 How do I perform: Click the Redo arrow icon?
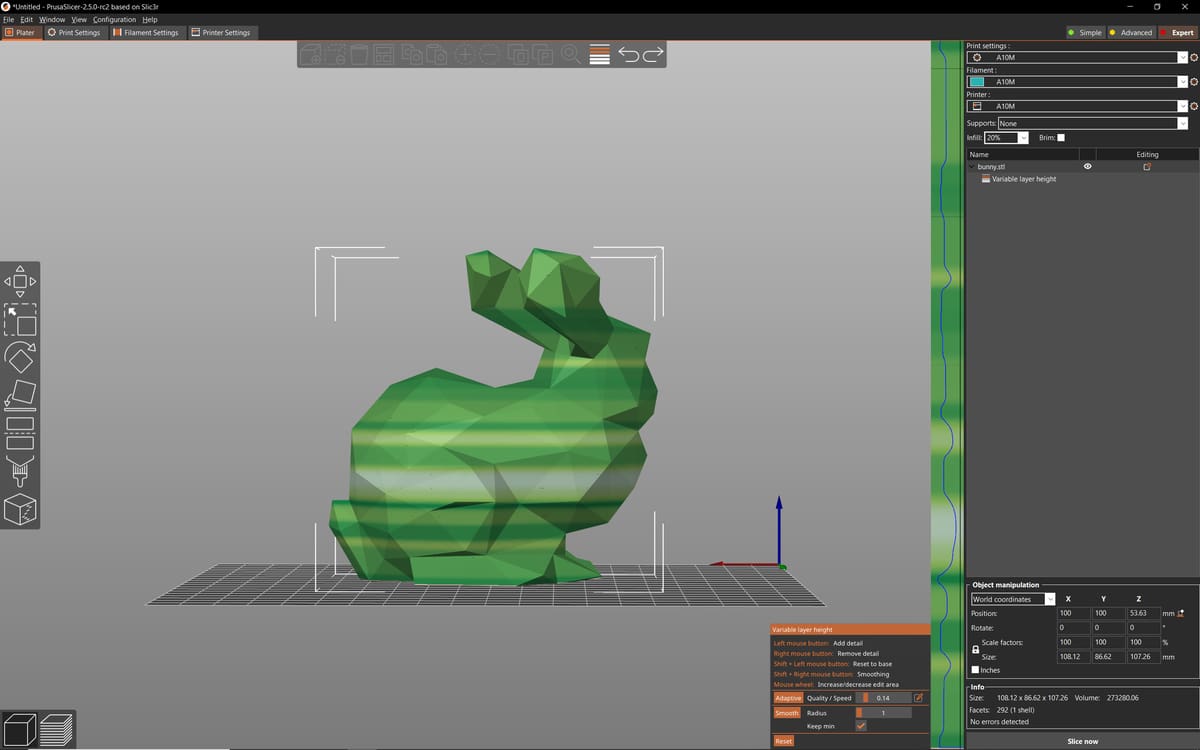(x=653, y=54)
